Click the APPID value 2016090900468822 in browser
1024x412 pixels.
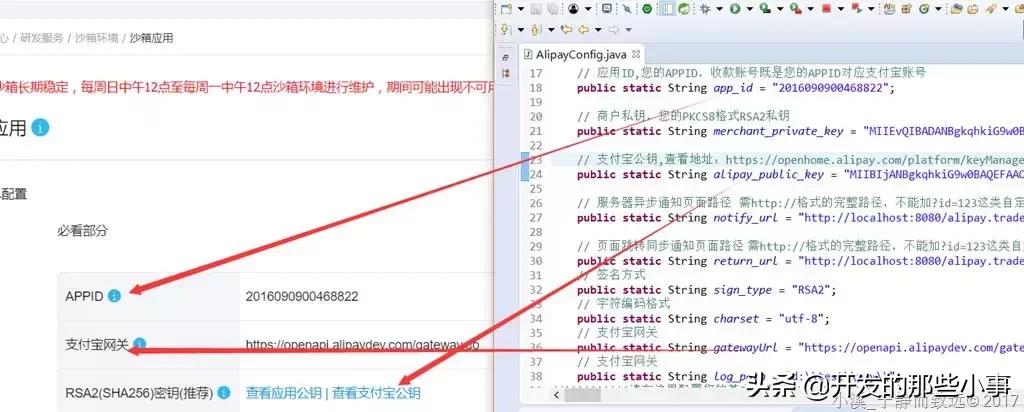tap(302, 296)
